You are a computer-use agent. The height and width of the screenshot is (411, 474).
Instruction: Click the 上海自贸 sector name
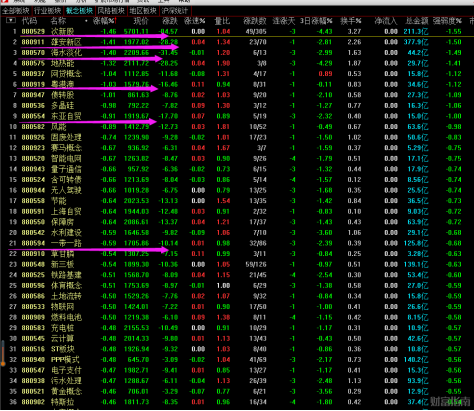pyautogui.click(x=66, y=211)
